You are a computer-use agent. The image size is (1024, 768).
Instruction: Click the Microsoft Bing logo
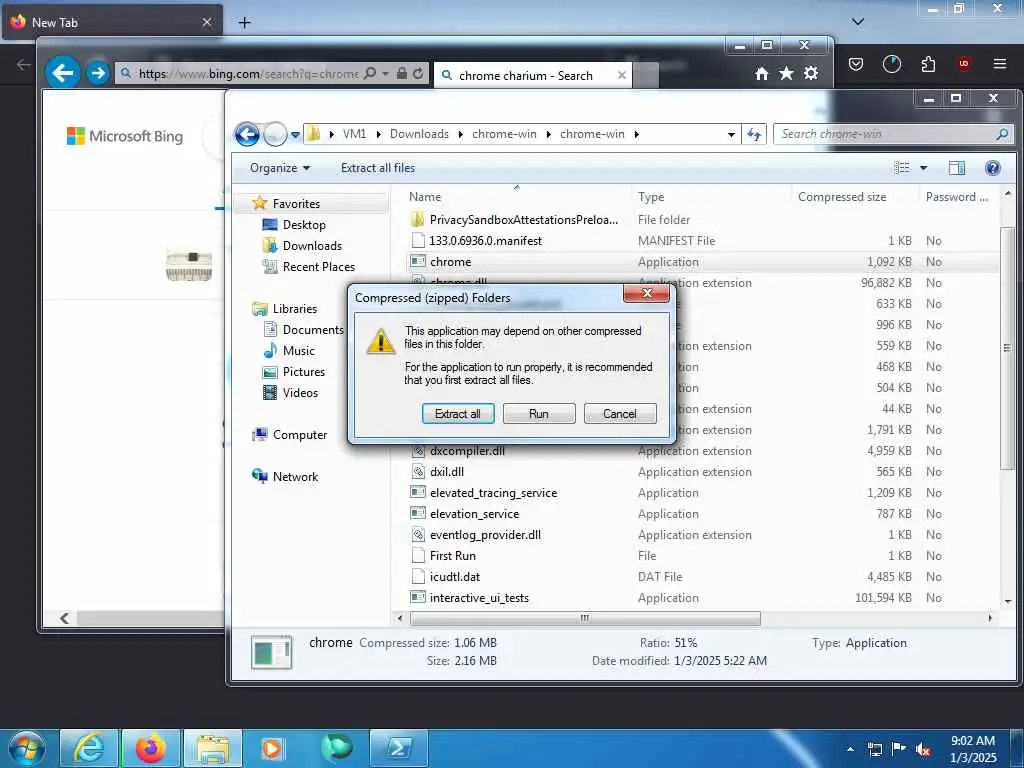click(x=125, y=136)
